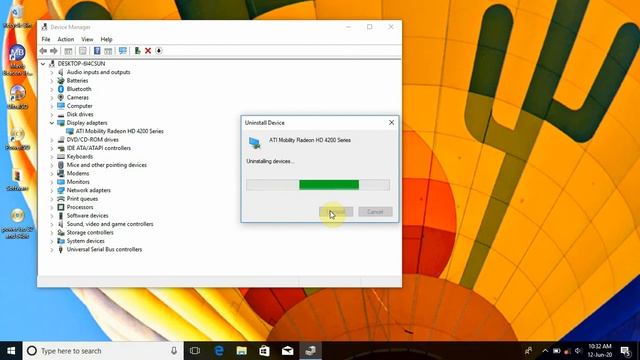Select the Modems tree item
The image size is (640, 360).
click(78, 173)
